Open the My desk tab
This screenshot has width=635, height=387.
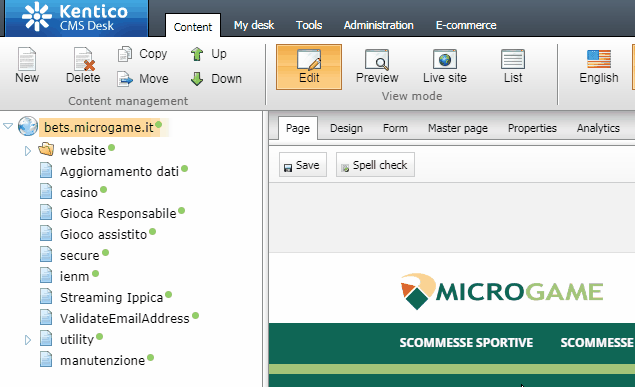(254, 25)
